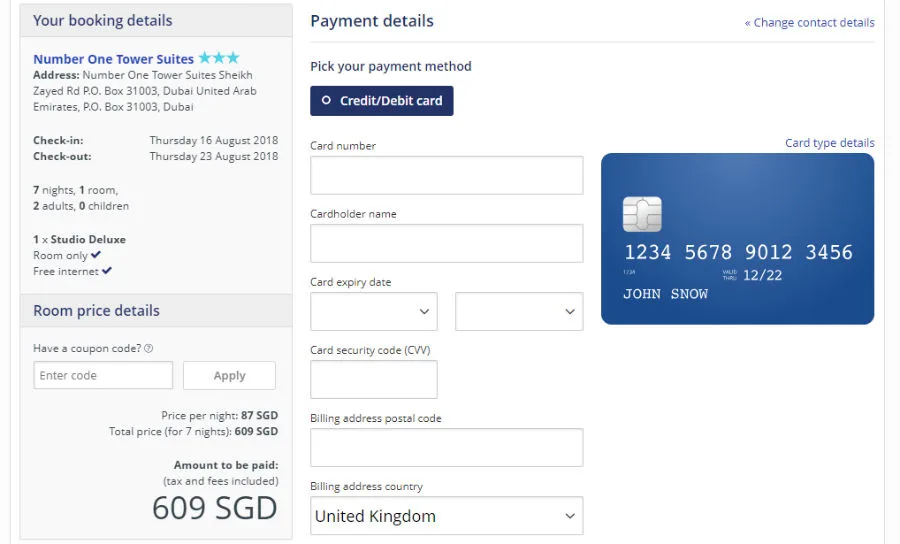Open the card expiry year dropdown
The image size is (900, 544).
518,312
